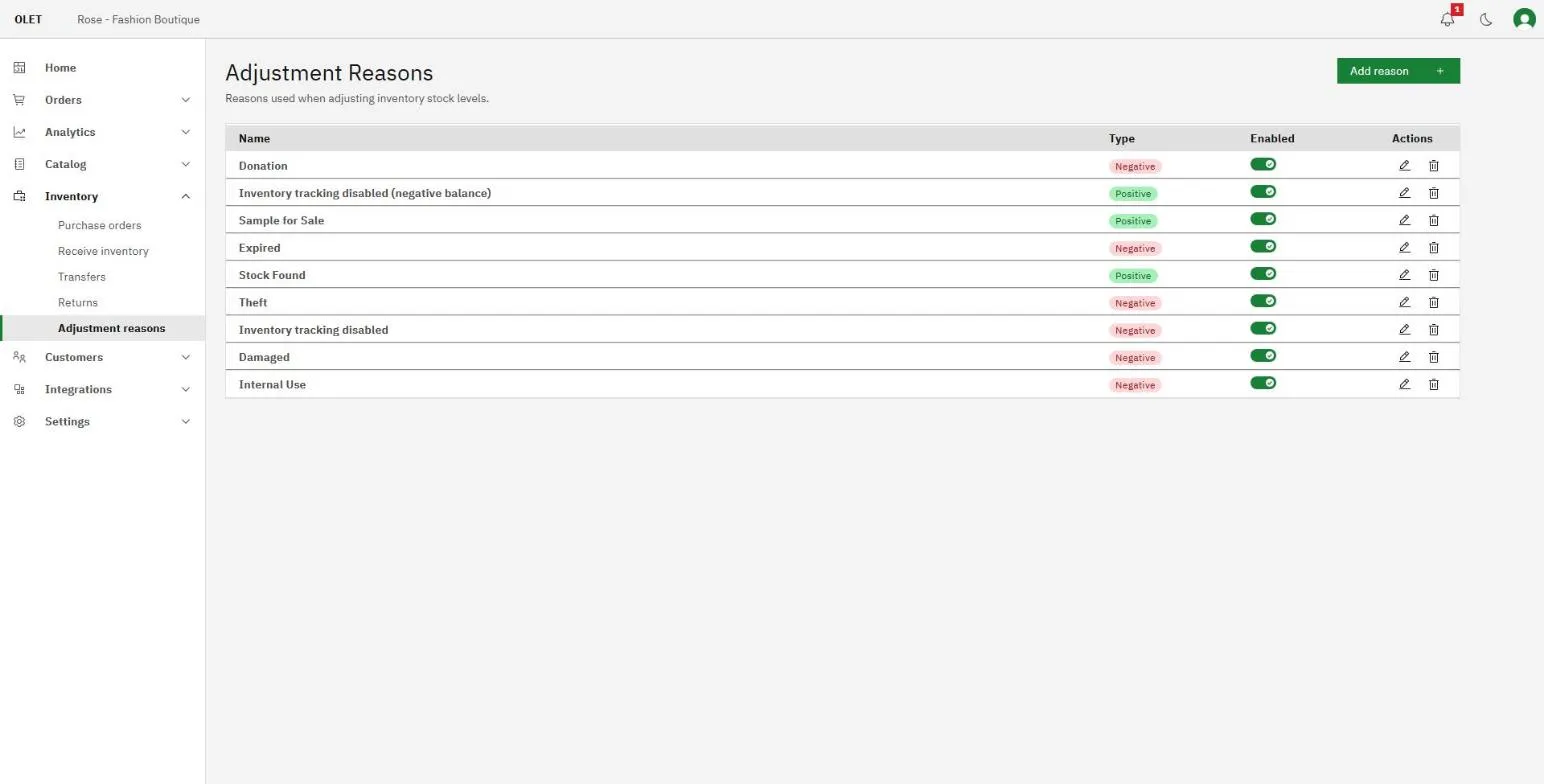The width and height of the screenshot is (1544, 784).
Task: Switch to dark mode with moon icon
Action: [x=1486, y=19]
